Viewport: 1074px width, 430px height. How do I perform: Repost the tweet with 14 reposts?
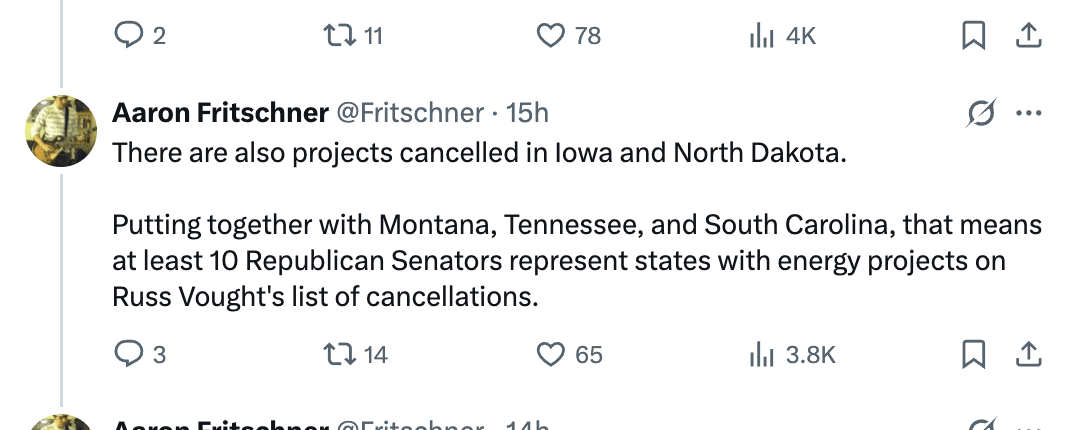334,354
